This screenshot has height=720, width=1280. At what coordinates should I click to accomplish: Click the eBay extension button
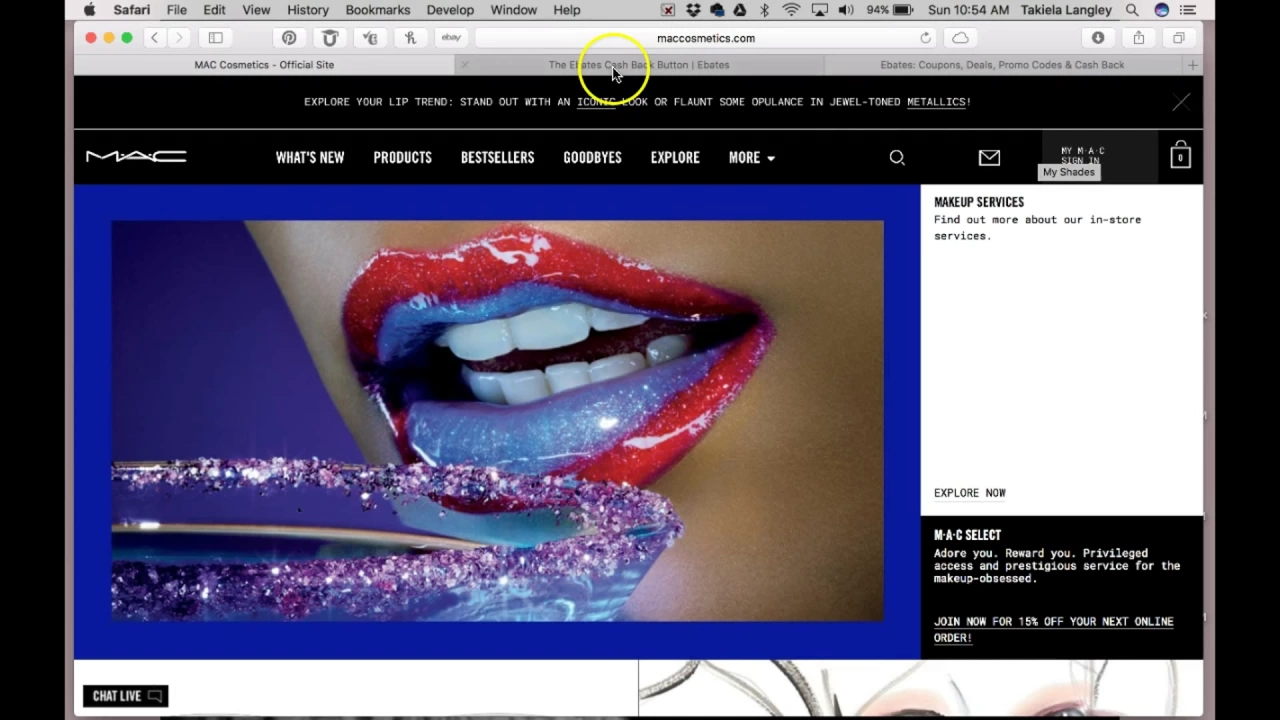click(451, 38)
